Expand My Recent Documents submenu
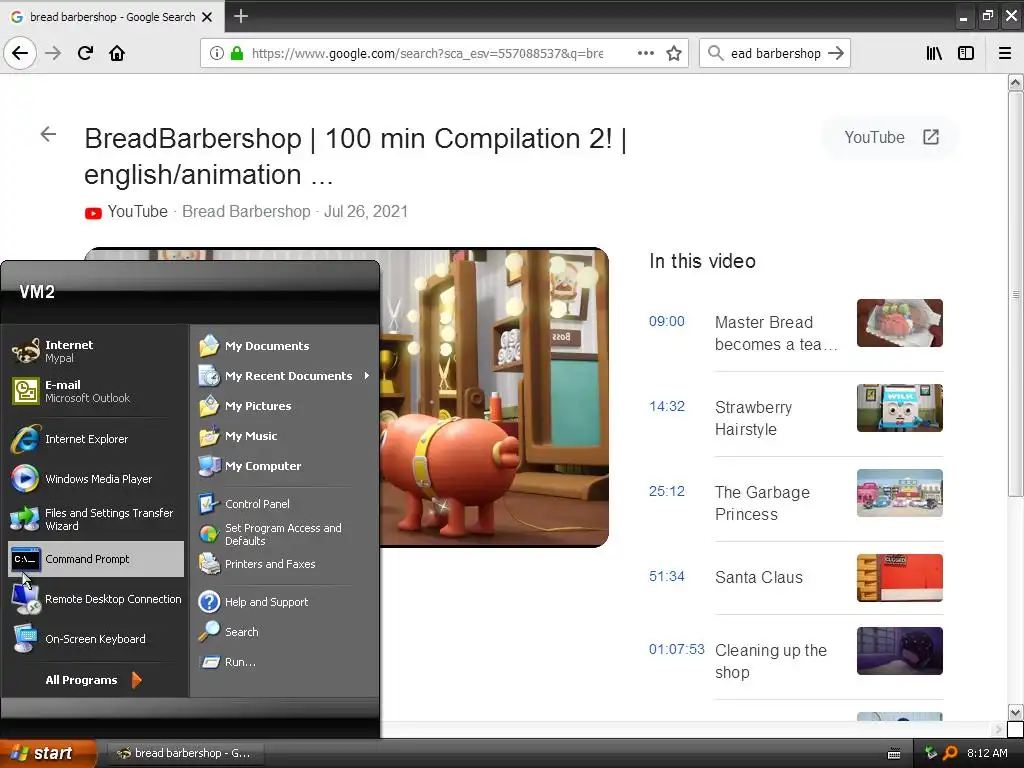This screenshot has height=768, width=1024. [x=285, y=376]
